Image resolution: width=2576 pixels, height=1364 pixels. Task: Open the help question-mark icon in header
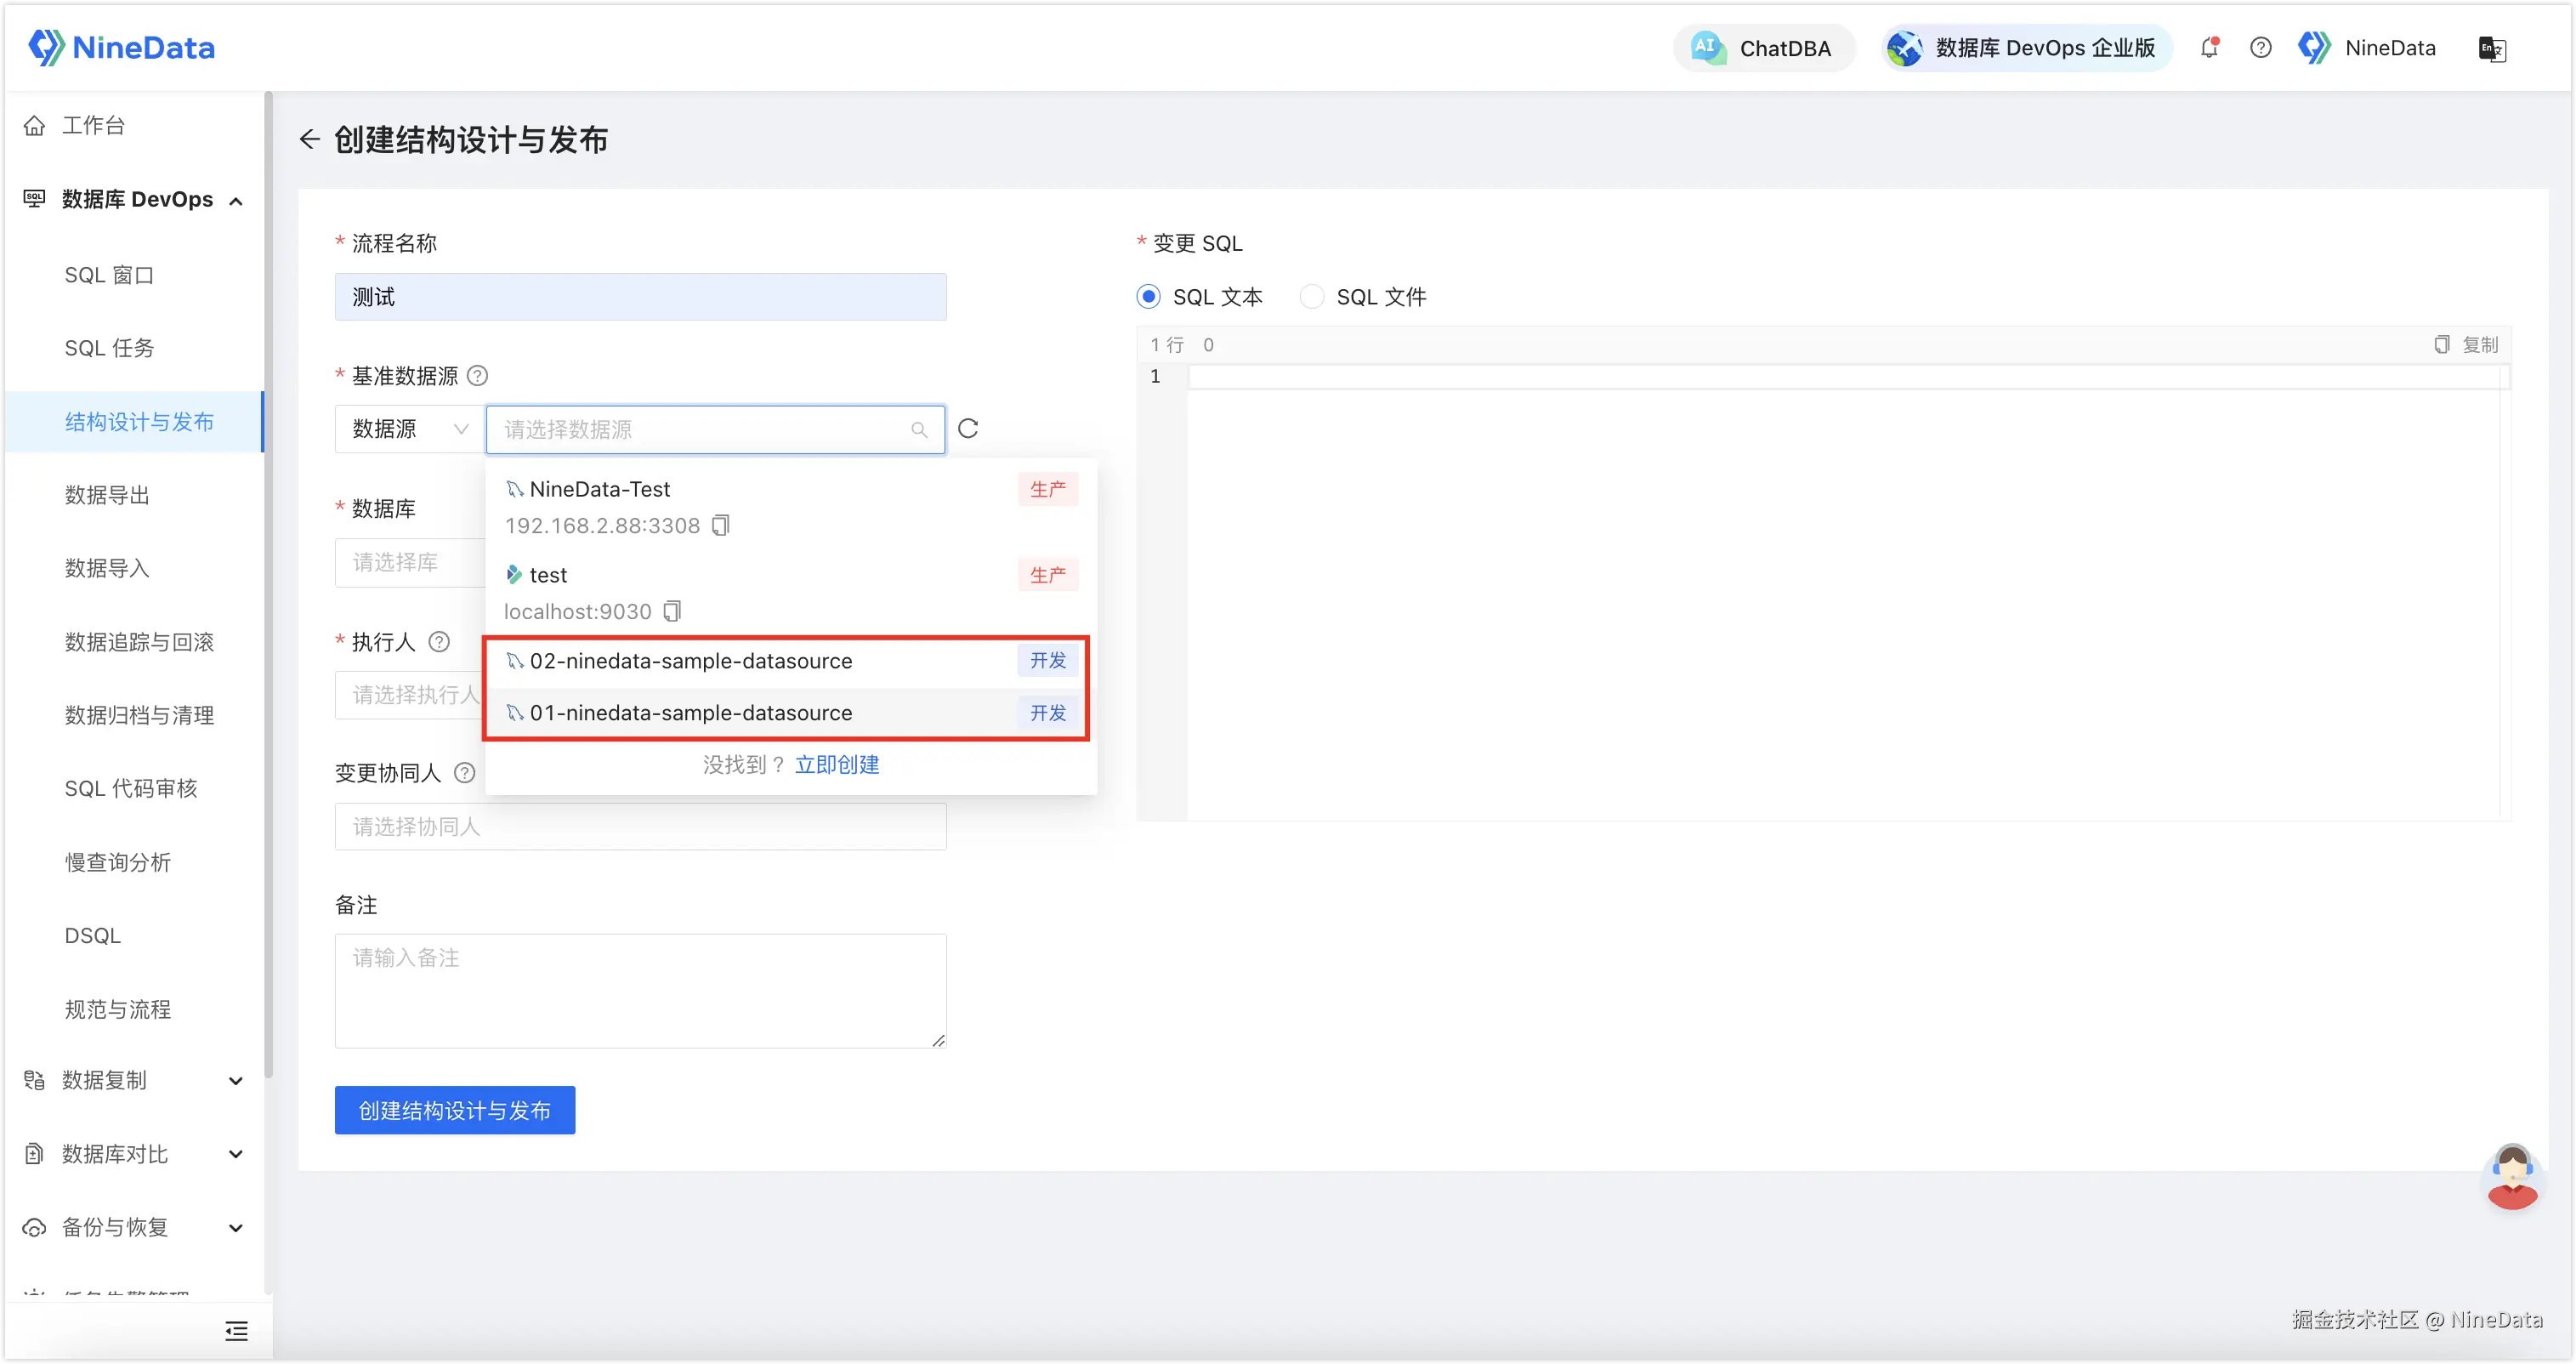[x=2260, y=48]
